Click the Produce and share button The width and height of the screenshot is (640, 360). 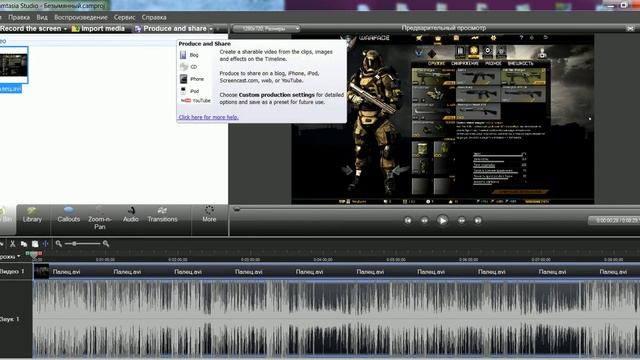coord(171,29)
